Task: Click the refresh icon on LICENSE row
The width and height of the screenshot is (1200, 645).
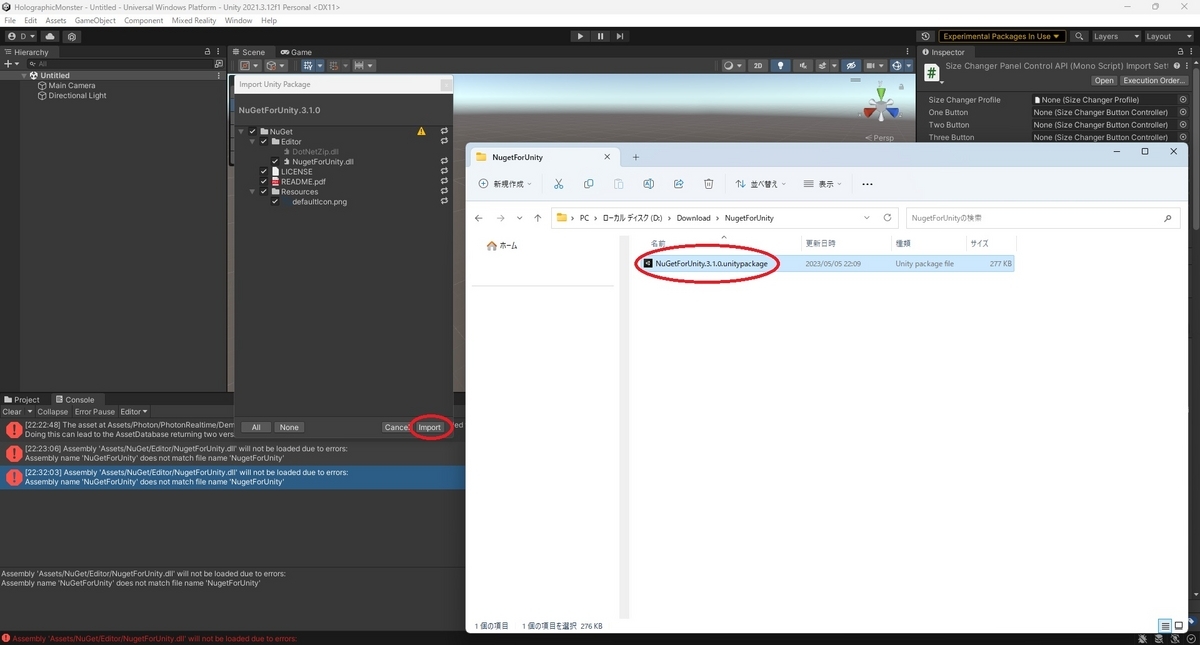Action: (444, 171)
